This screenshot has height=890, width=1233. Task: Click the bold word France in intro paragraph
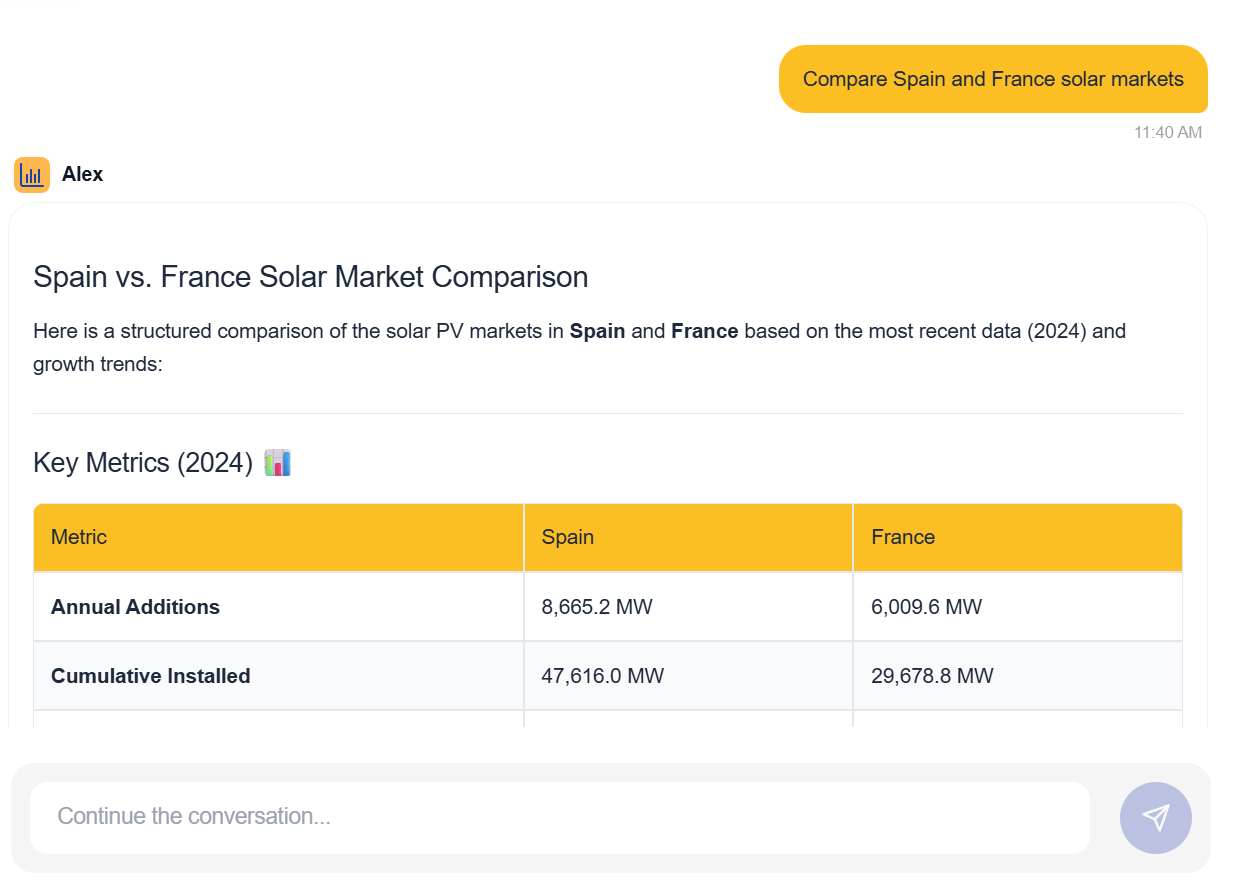pyautogui.click(x=704, y=331)
